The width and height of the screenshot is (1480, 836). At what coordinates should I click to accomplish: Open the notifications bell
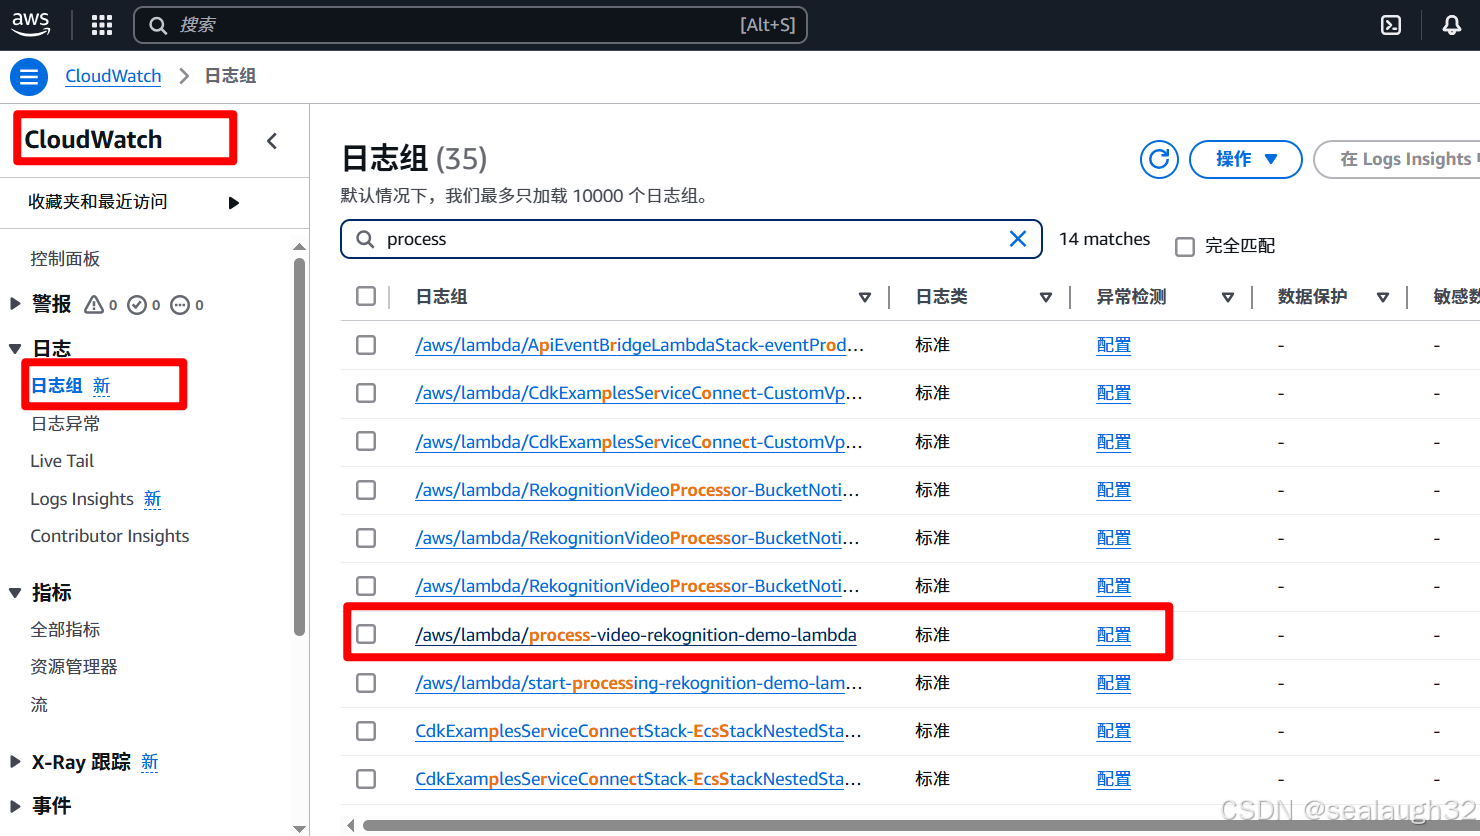click(1452, 25)
